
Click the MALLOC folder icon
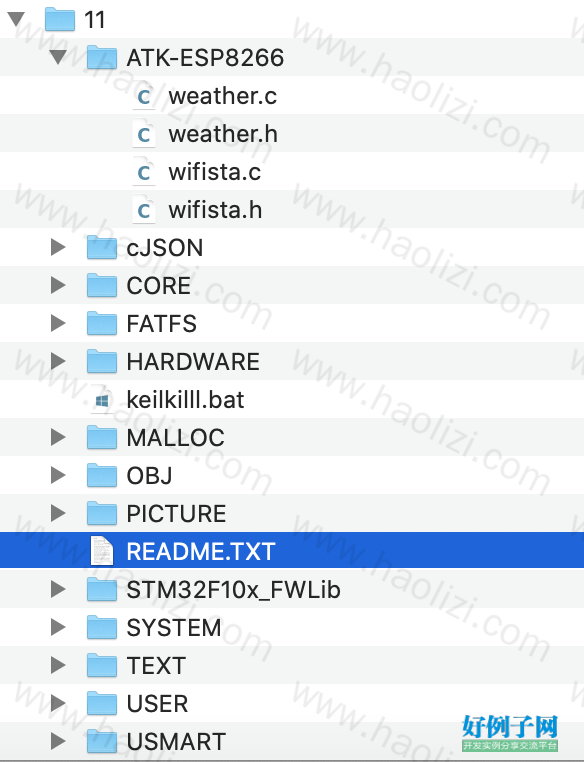102,437
